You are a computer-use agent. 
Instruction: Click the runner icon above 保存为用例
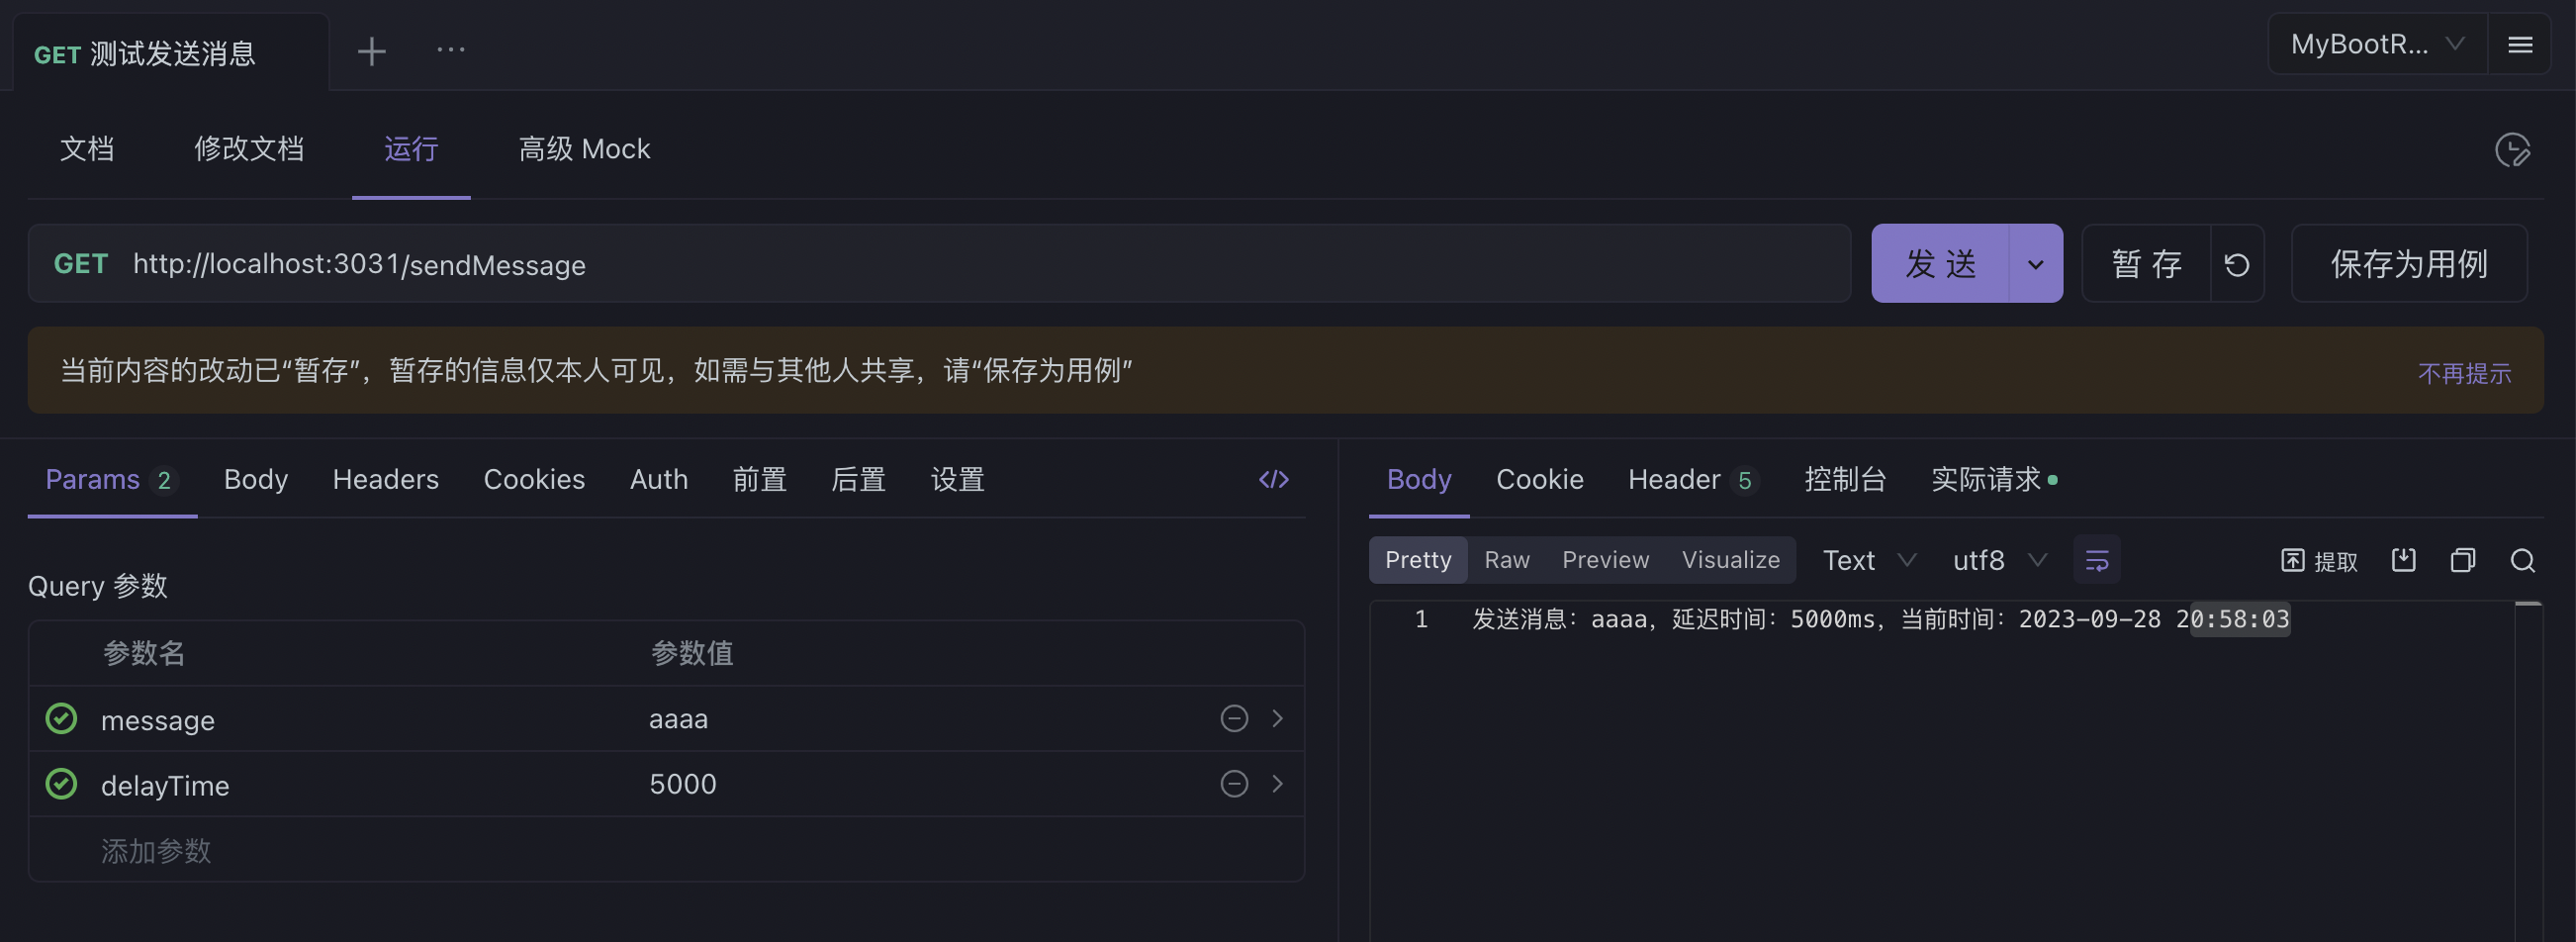click(x=2516, y=149)
